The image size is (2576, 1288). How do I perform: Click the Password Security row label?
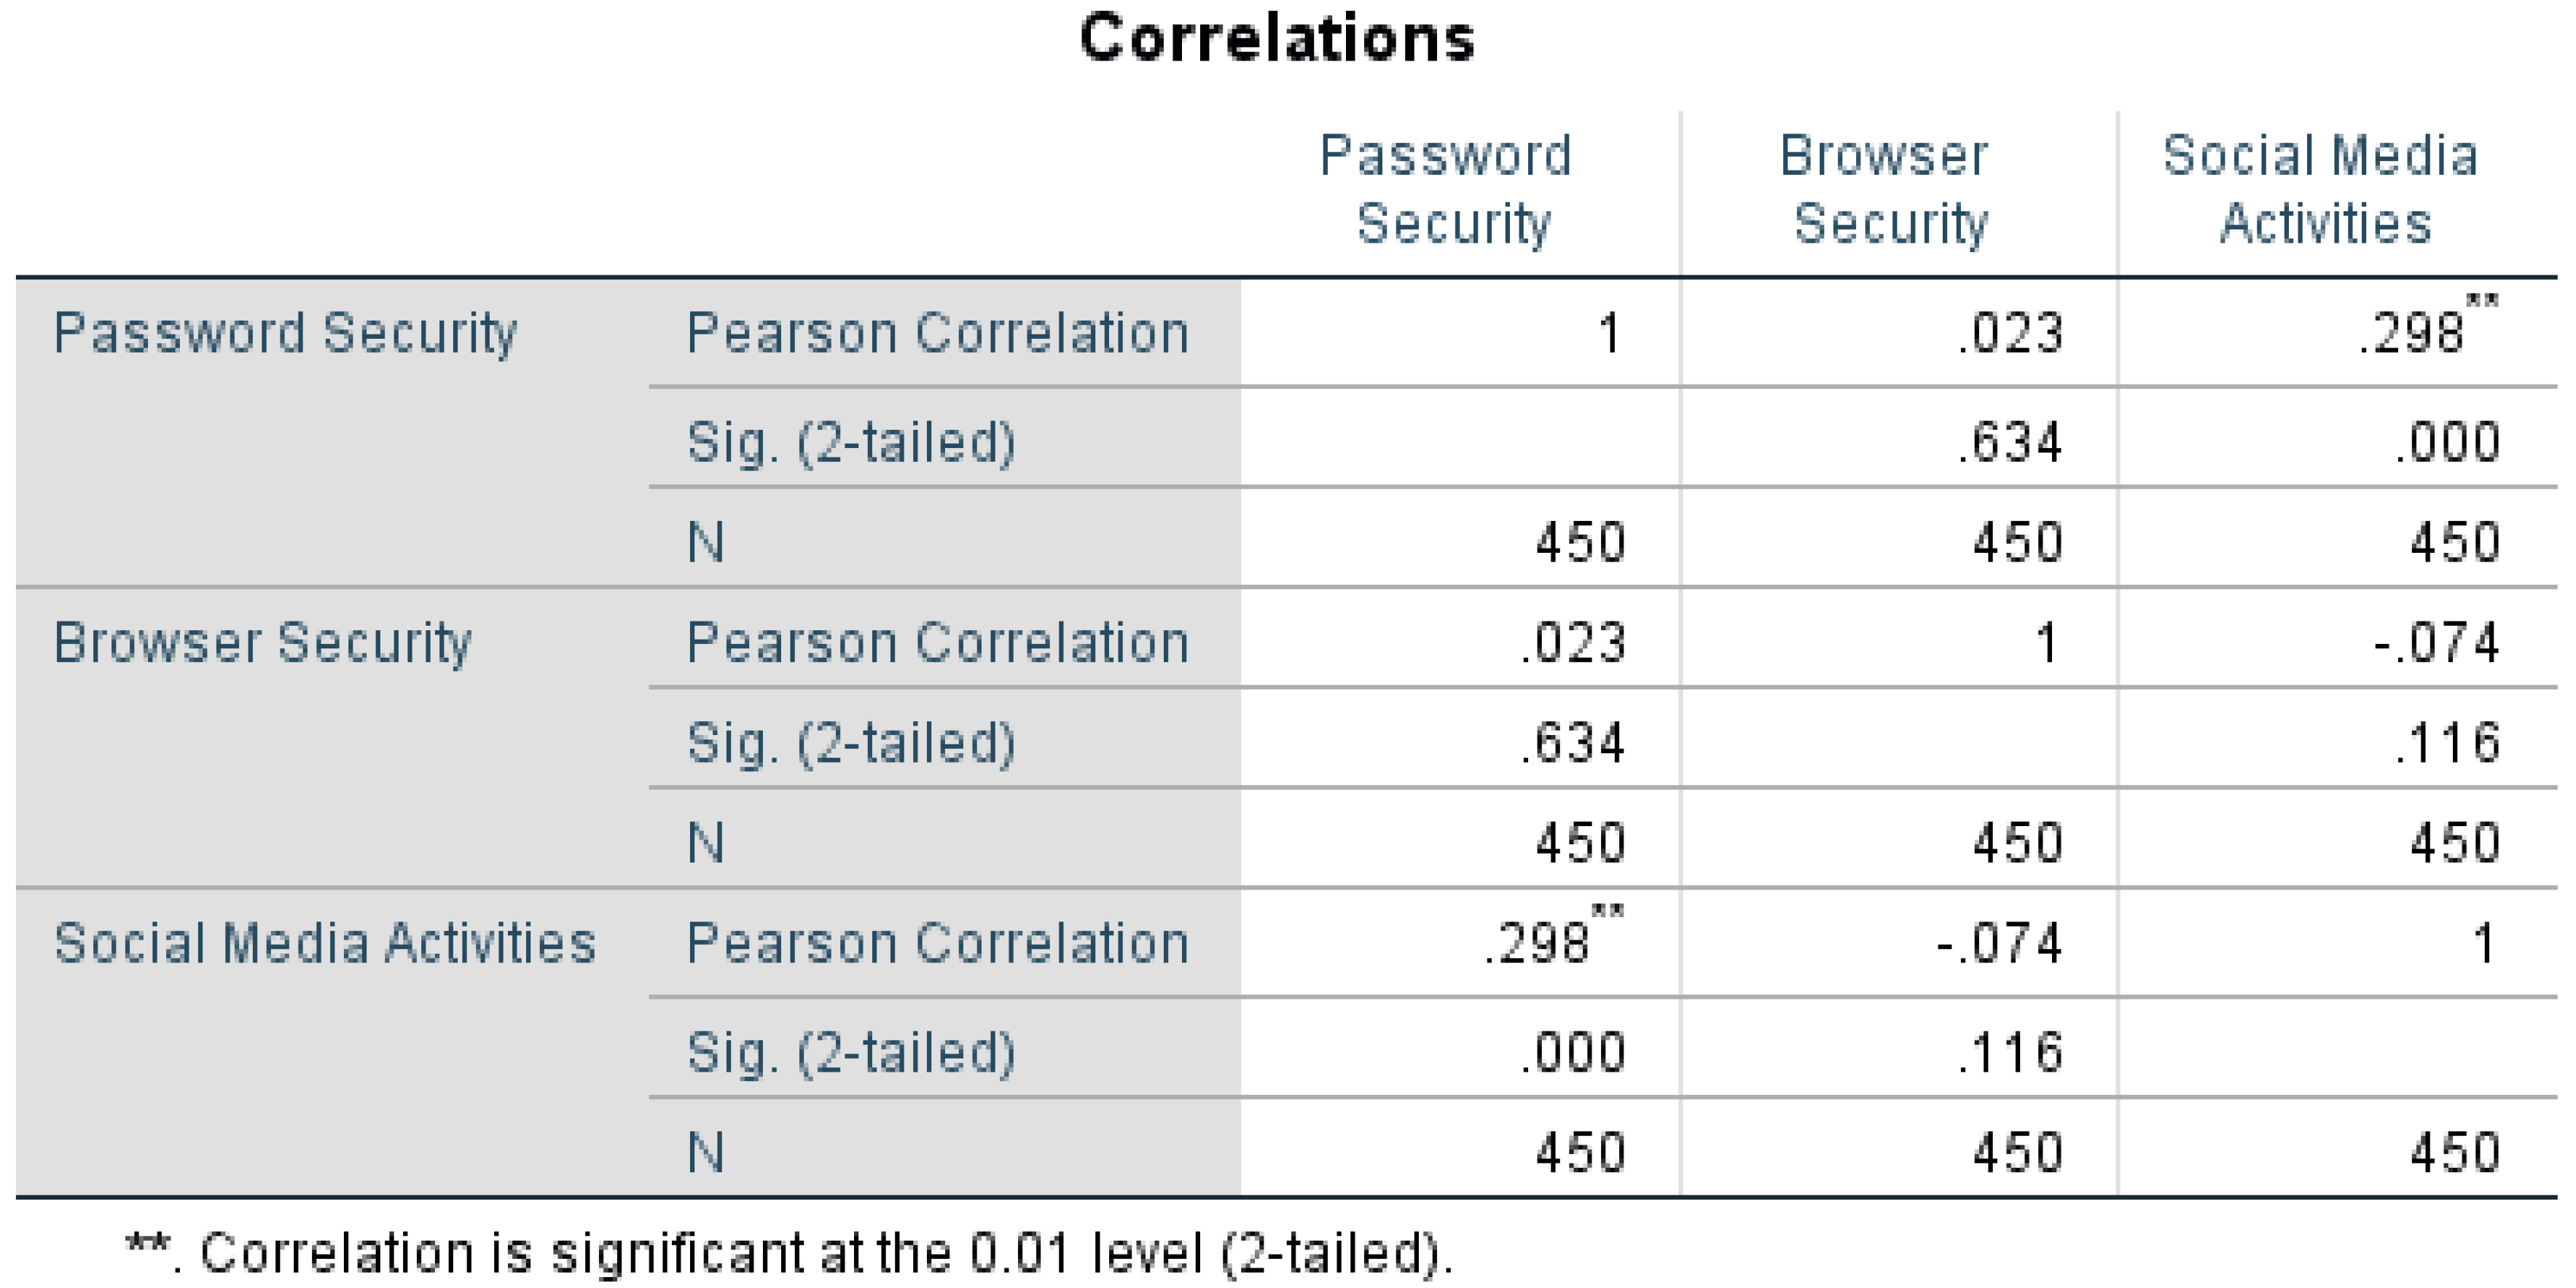click(285, 333)
